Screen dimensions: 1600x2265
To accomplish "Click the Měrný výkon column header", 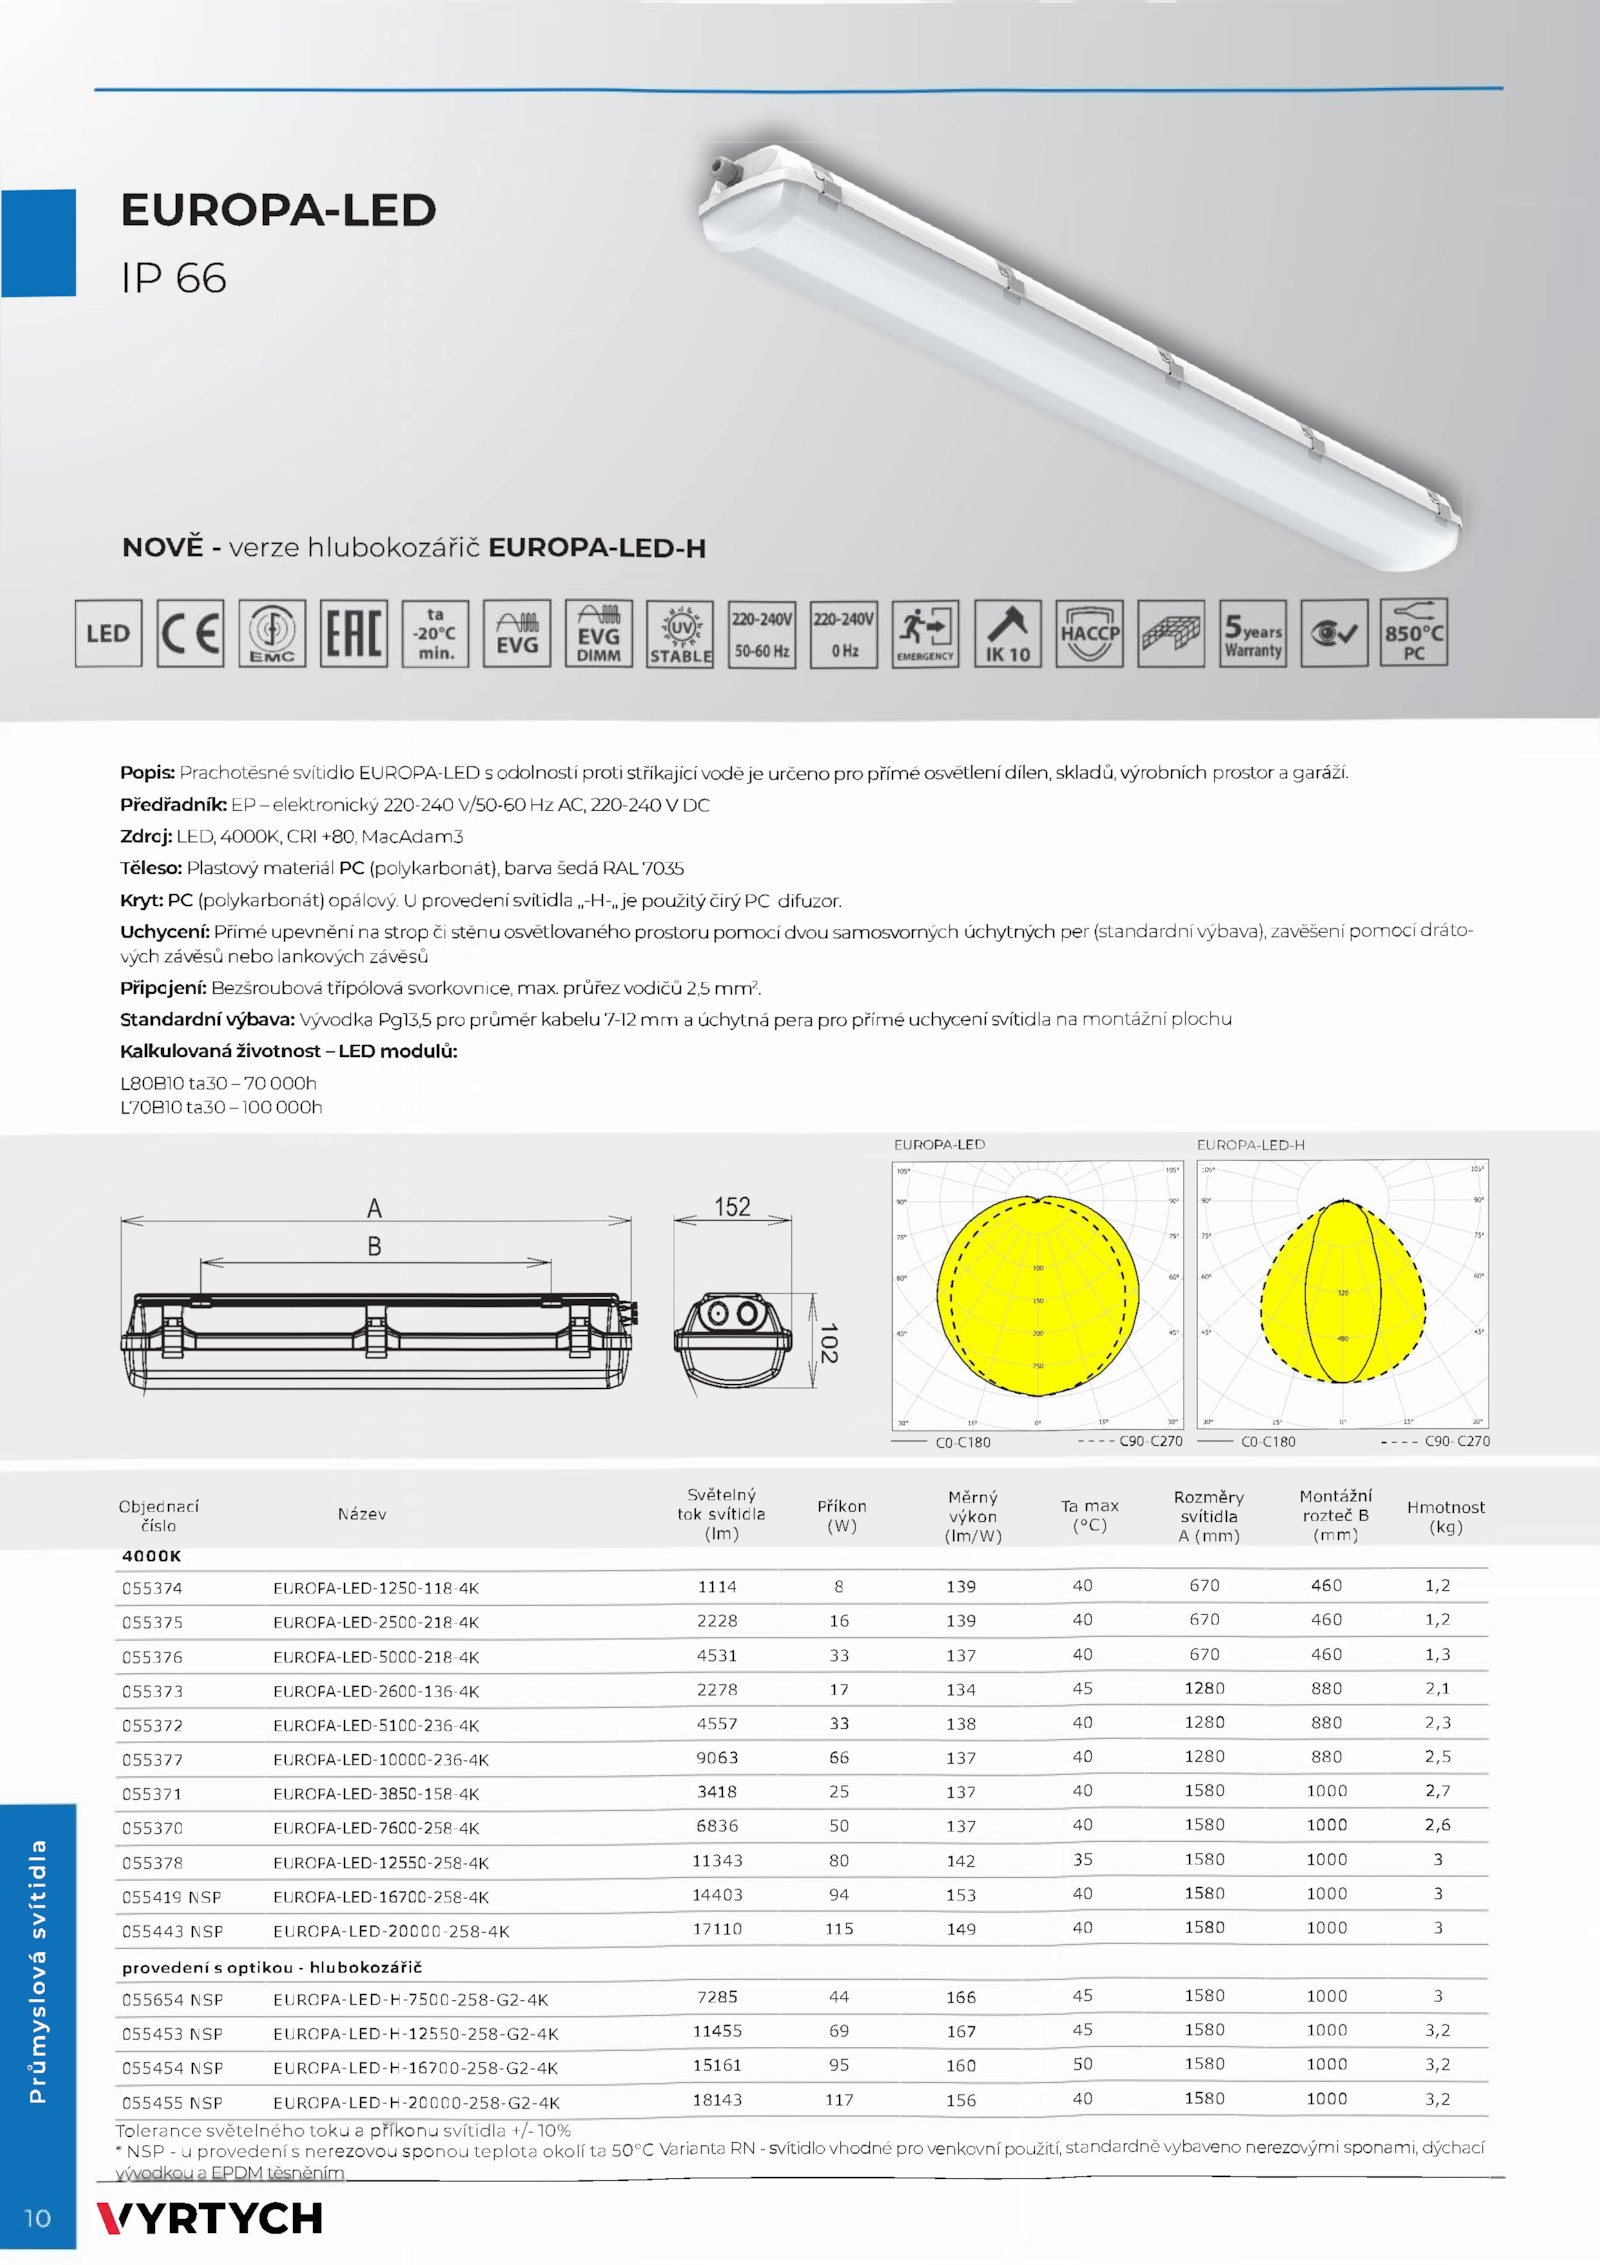I will tap(973, 1516).
